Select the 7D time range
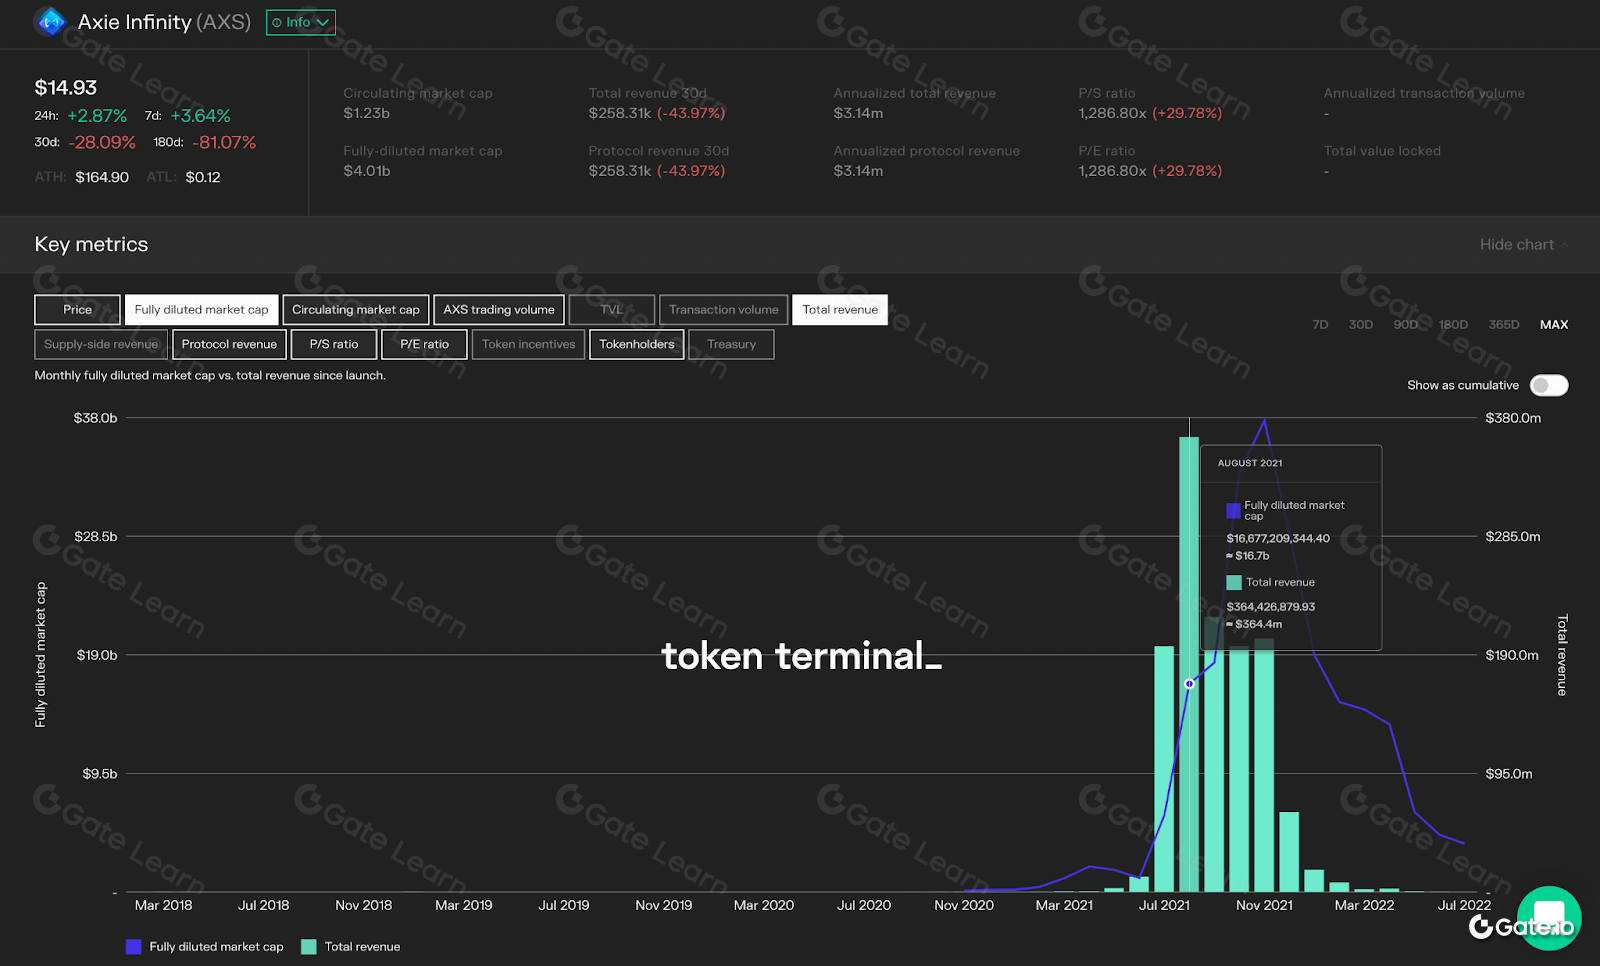The image size is (1600, 966). coord(1320,325)
